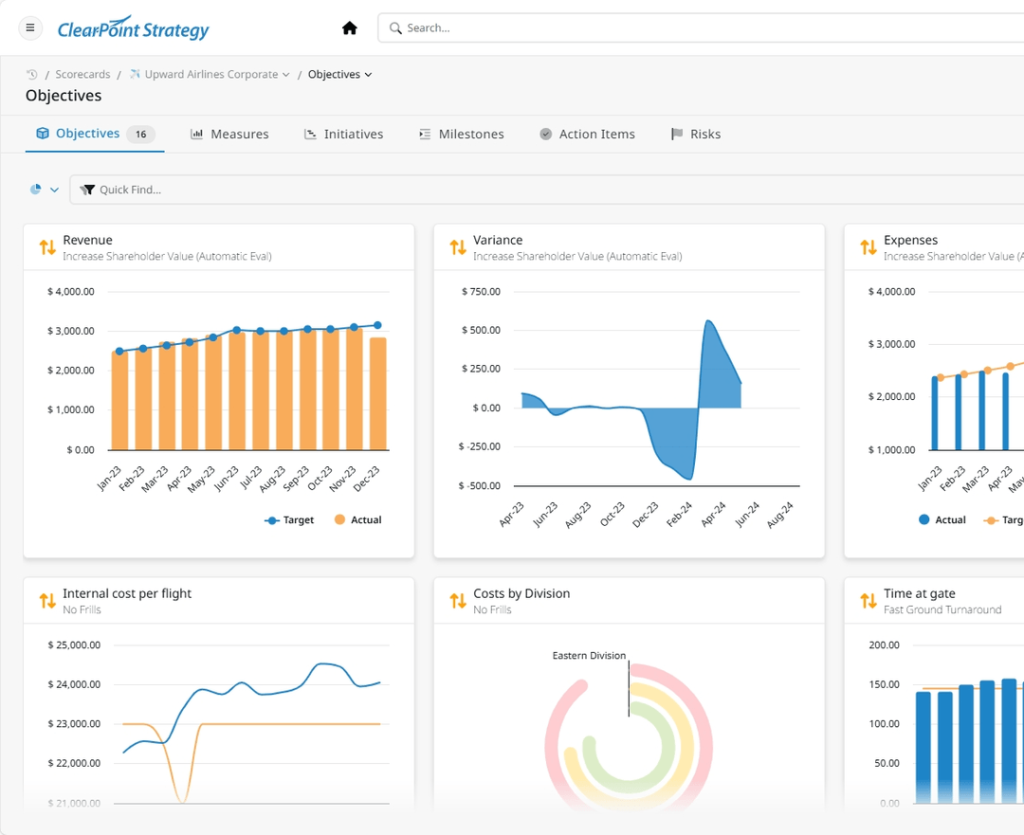Click the Increase Shareholder Value subtitle under Variance
1024x835 pixels.
coord(577,257)
